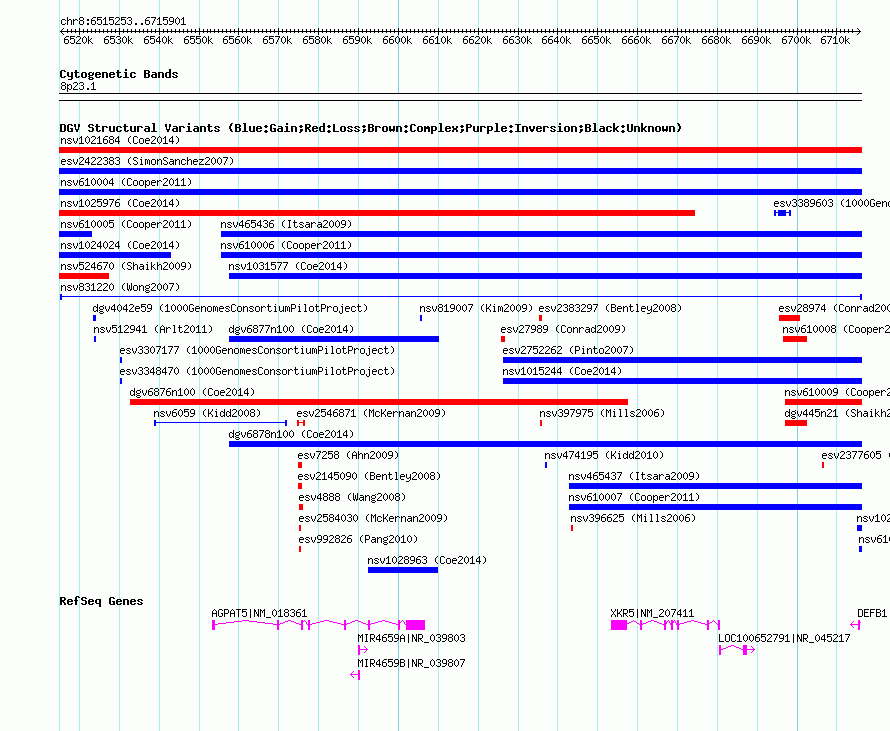Open esv2145090 (Bentley2008) label

pyautogui.click(x=370, y=476)
